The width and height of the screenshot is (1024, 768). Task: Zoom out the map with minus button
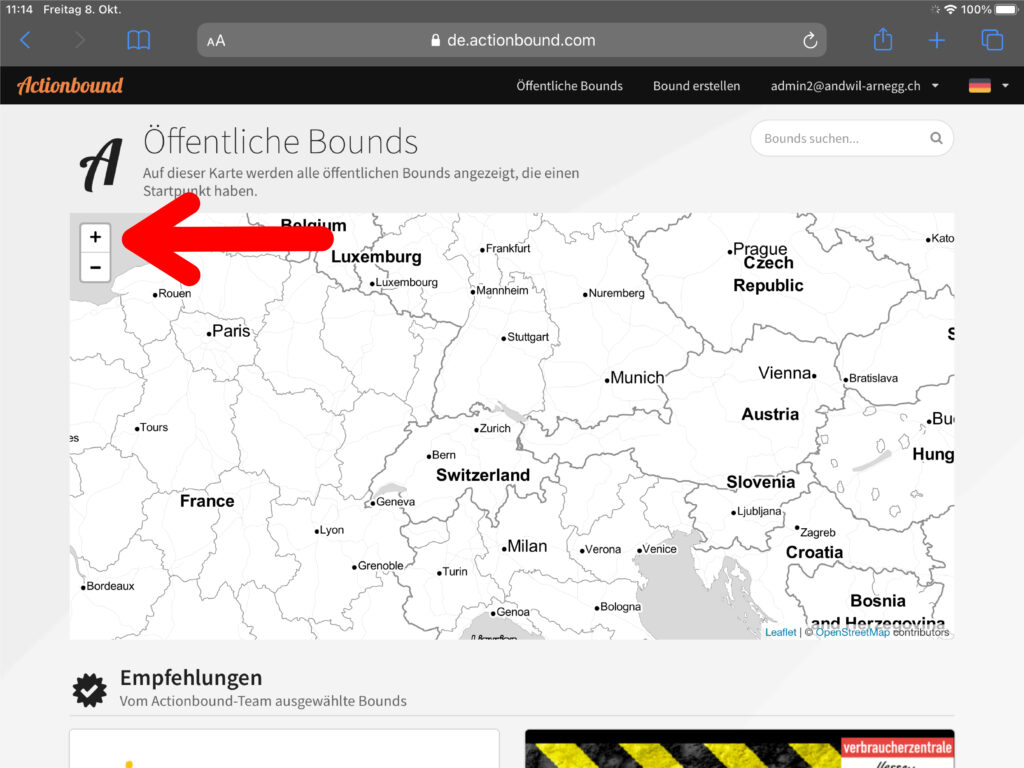coord(95,267)
